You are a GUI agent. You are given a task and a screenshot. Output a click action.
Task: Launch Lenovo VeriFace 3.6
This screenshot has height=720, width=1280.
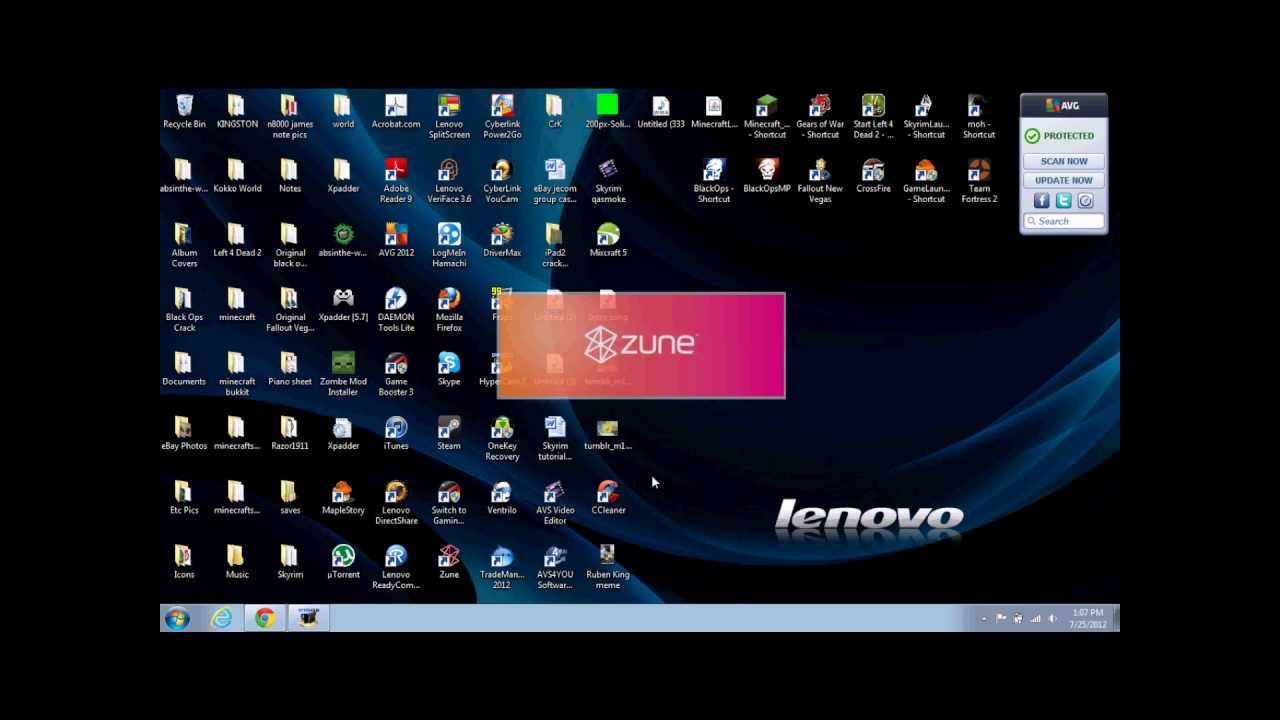click(x=449, y=181)
